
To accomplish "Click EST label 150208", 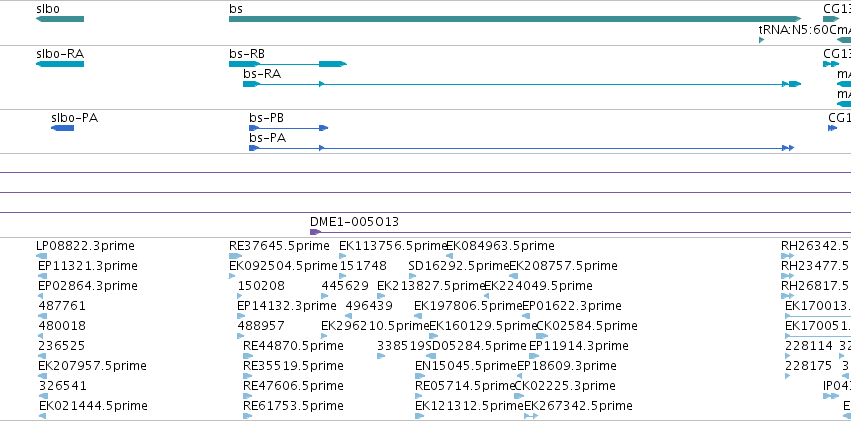I will 261,286.
